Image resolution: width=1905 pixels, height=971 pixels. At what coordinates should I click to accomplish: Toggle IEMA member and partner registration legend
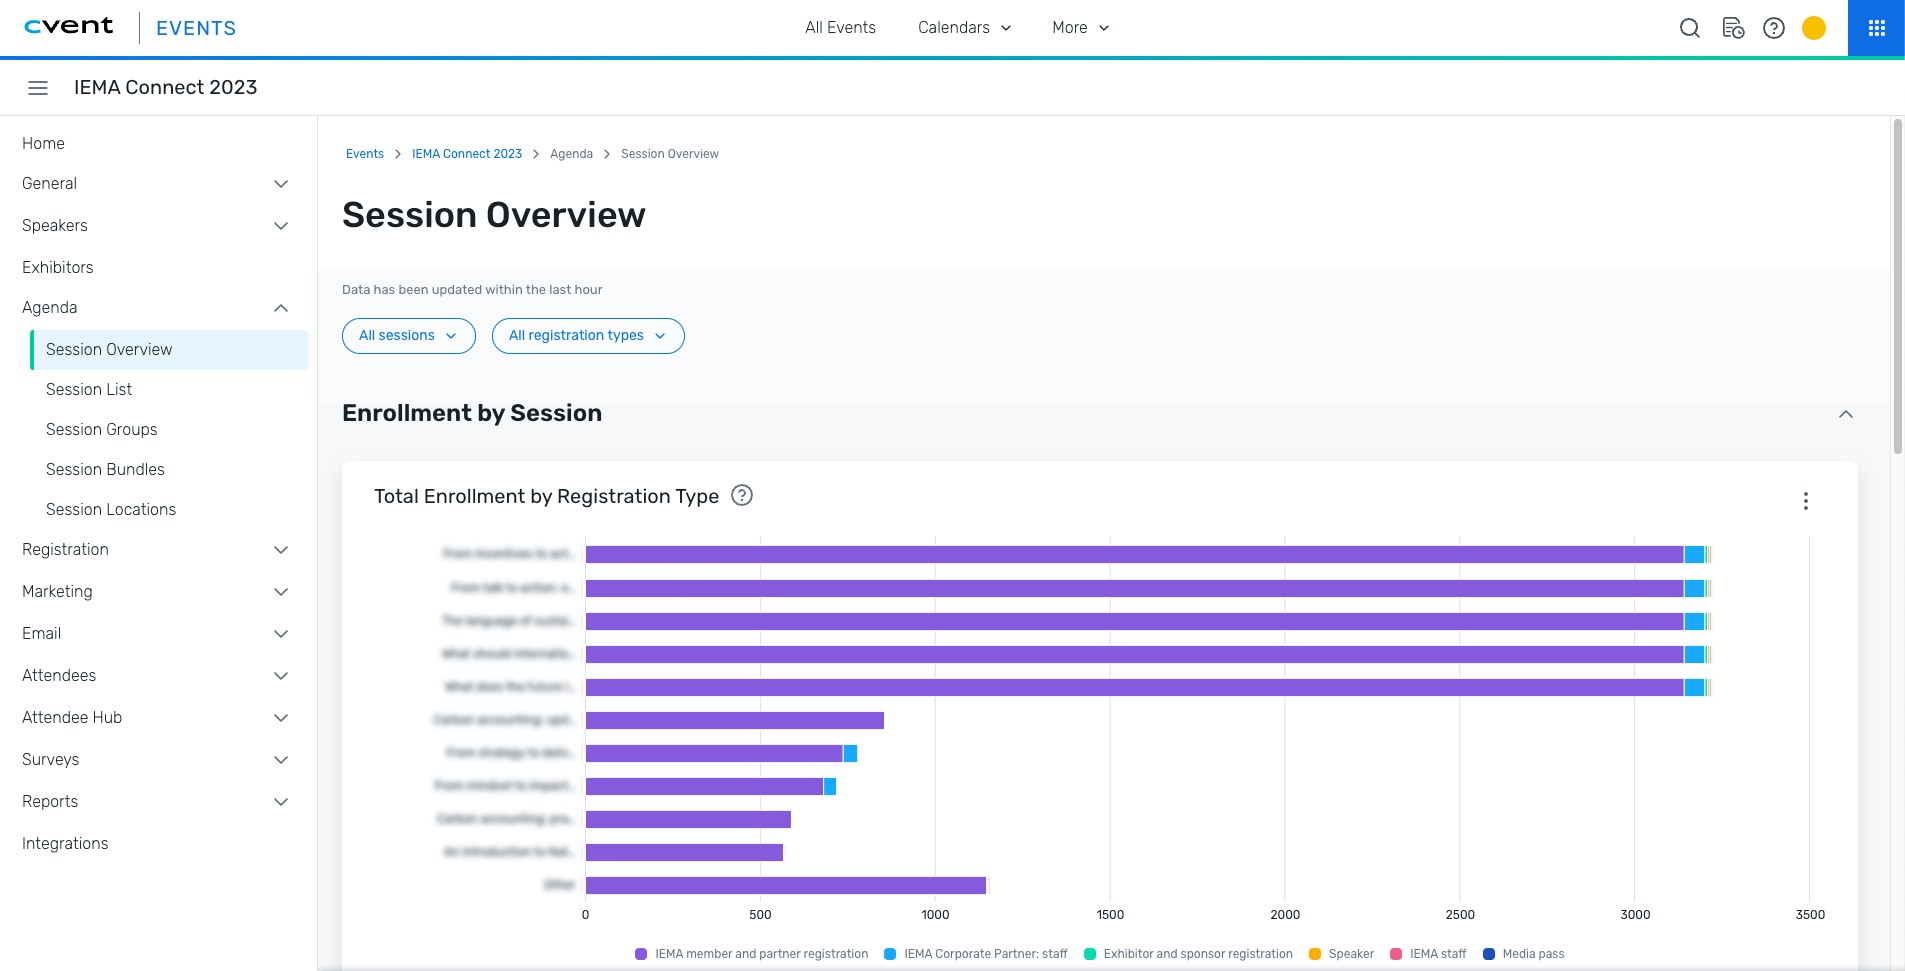pos(752,954)
